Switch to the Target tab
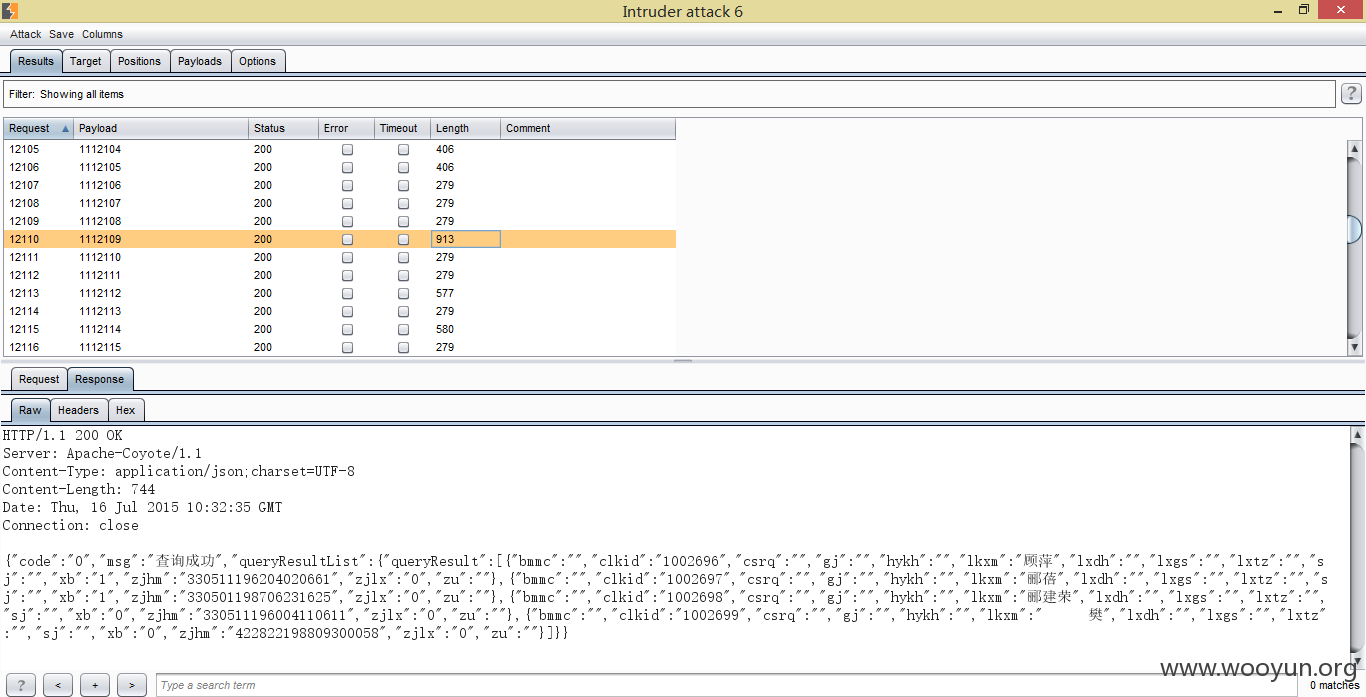This screenshot has height=697, width=1366. coord(86,61)
